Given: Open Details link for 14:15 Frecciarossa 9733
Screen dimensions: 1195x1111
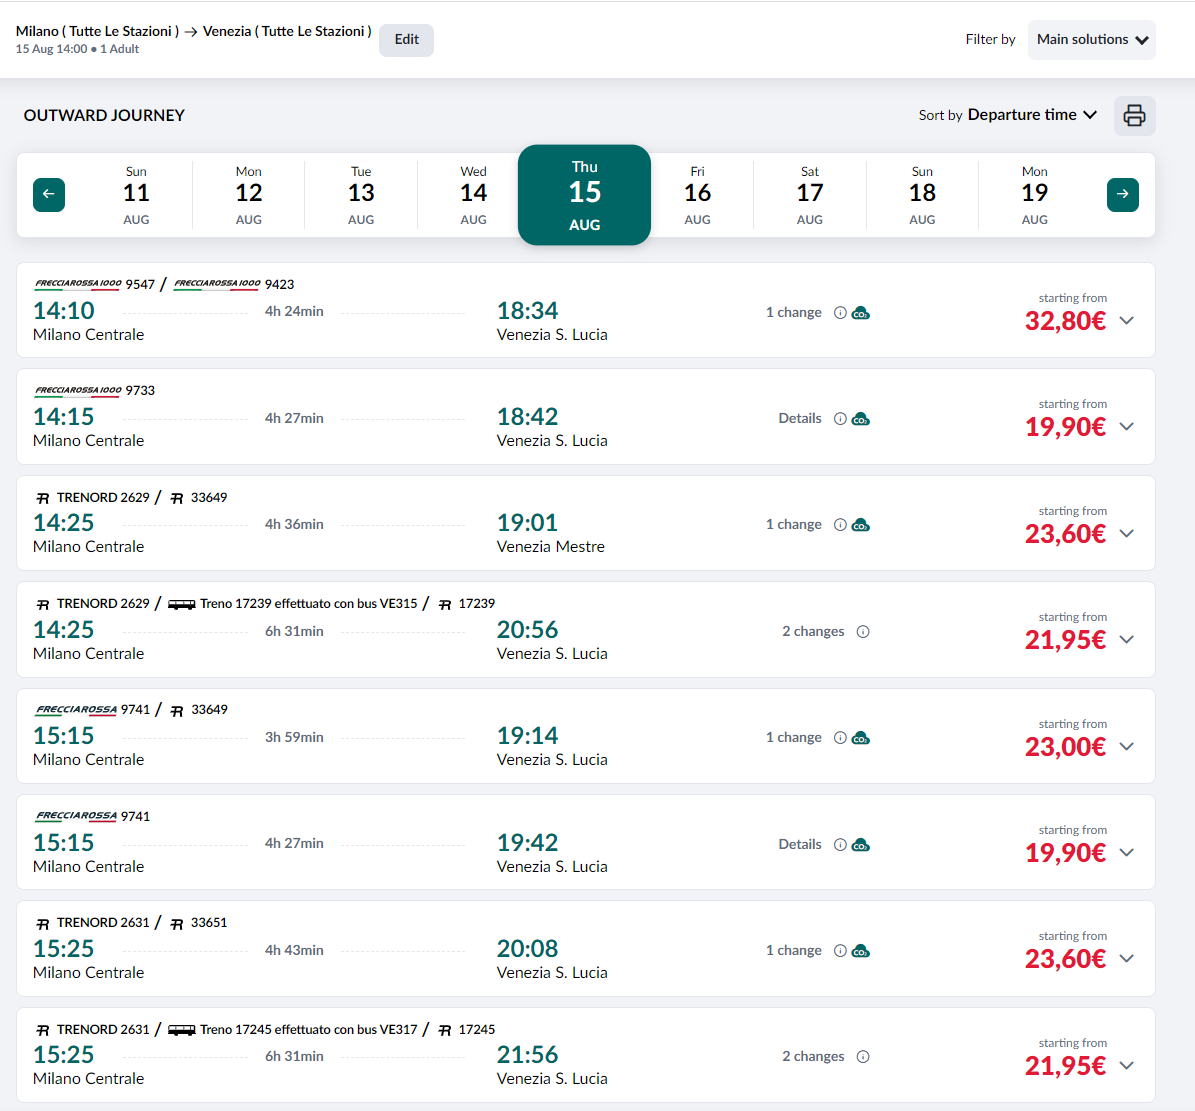Looking at the screenshot, I should pos(800,419).
